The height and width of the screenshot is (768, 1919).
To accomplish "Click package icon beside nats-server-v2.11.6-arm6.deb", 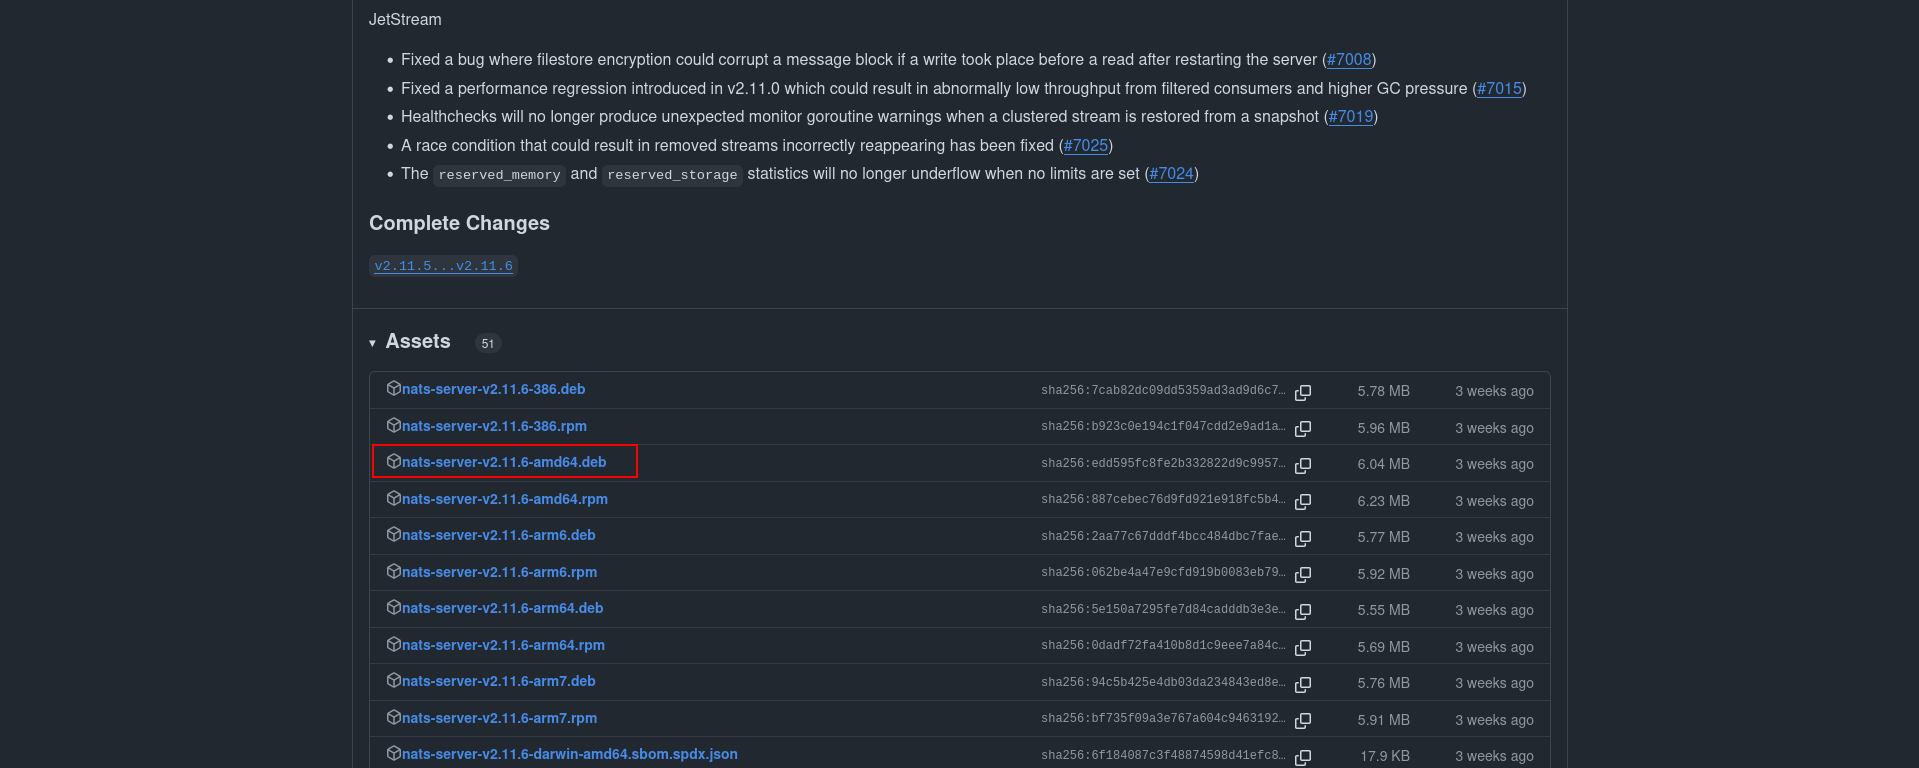I will point(394,534).
